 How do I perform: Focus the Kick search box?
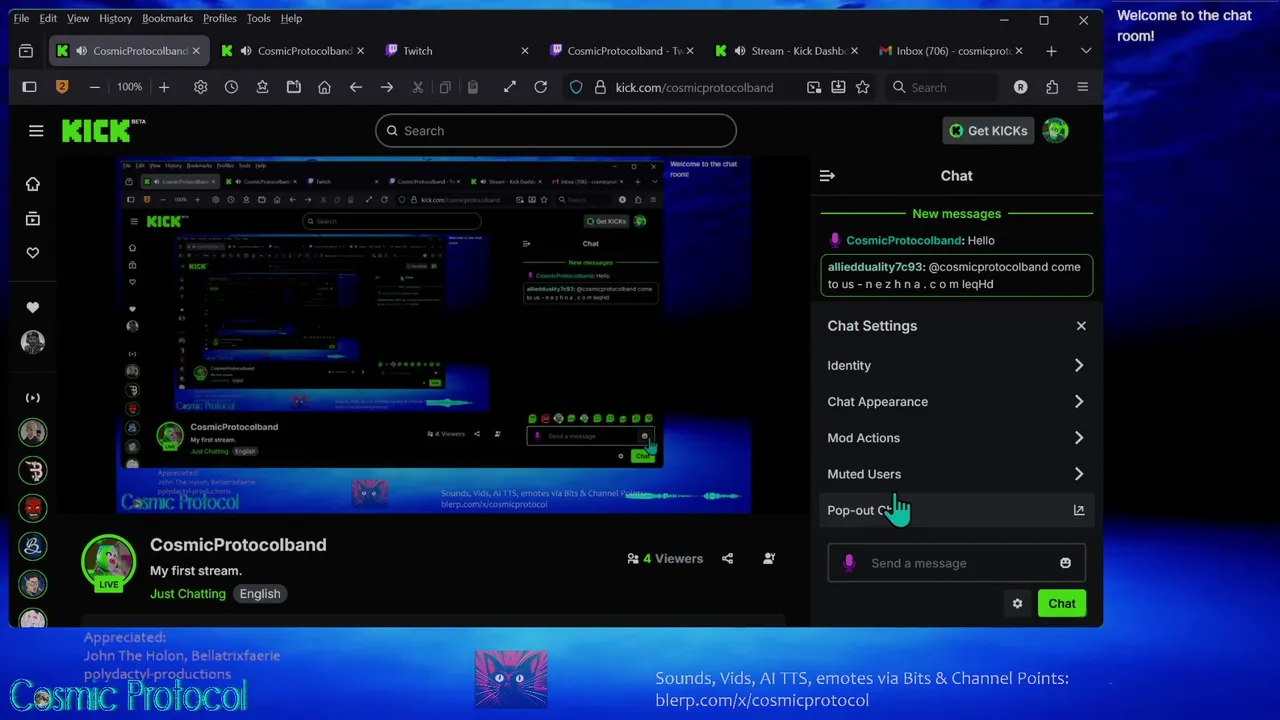[556, 131]
